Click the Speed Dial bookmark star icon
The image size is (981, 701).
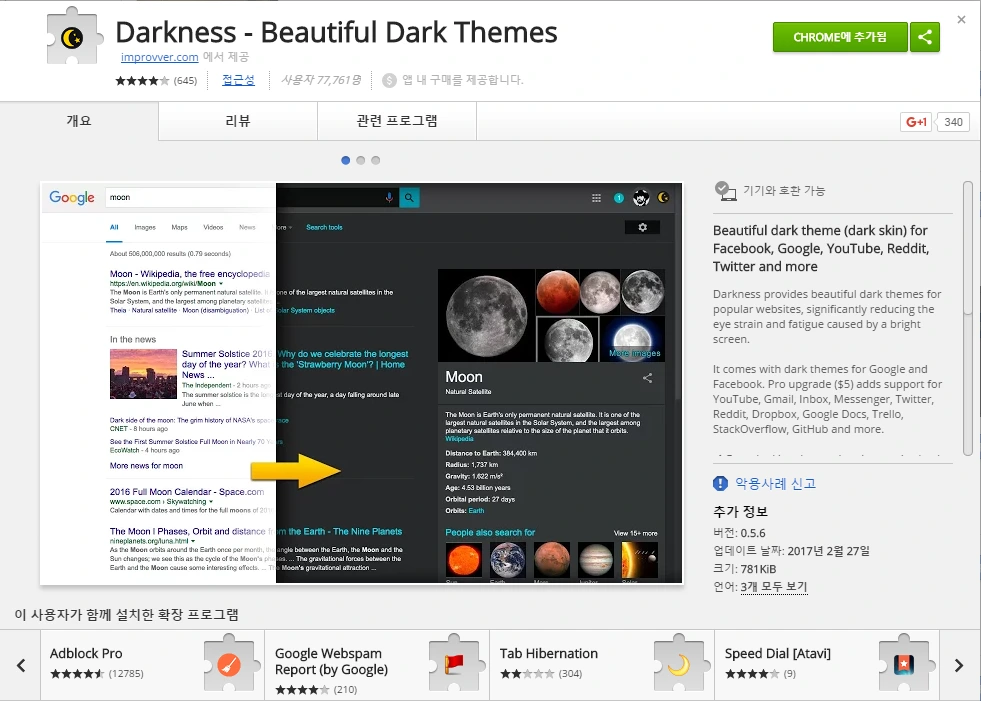904,664
